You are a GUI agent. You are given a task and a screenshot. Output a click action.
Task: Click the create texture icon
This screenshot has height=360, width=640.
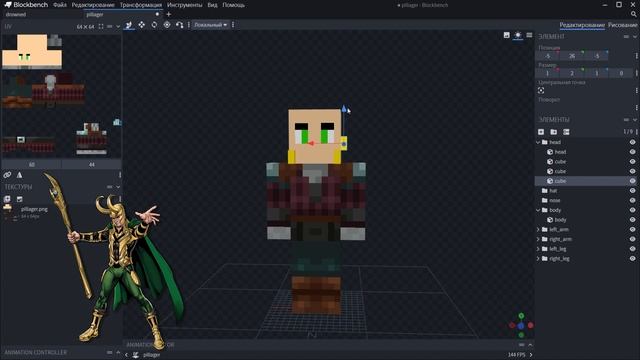(20, 199)
